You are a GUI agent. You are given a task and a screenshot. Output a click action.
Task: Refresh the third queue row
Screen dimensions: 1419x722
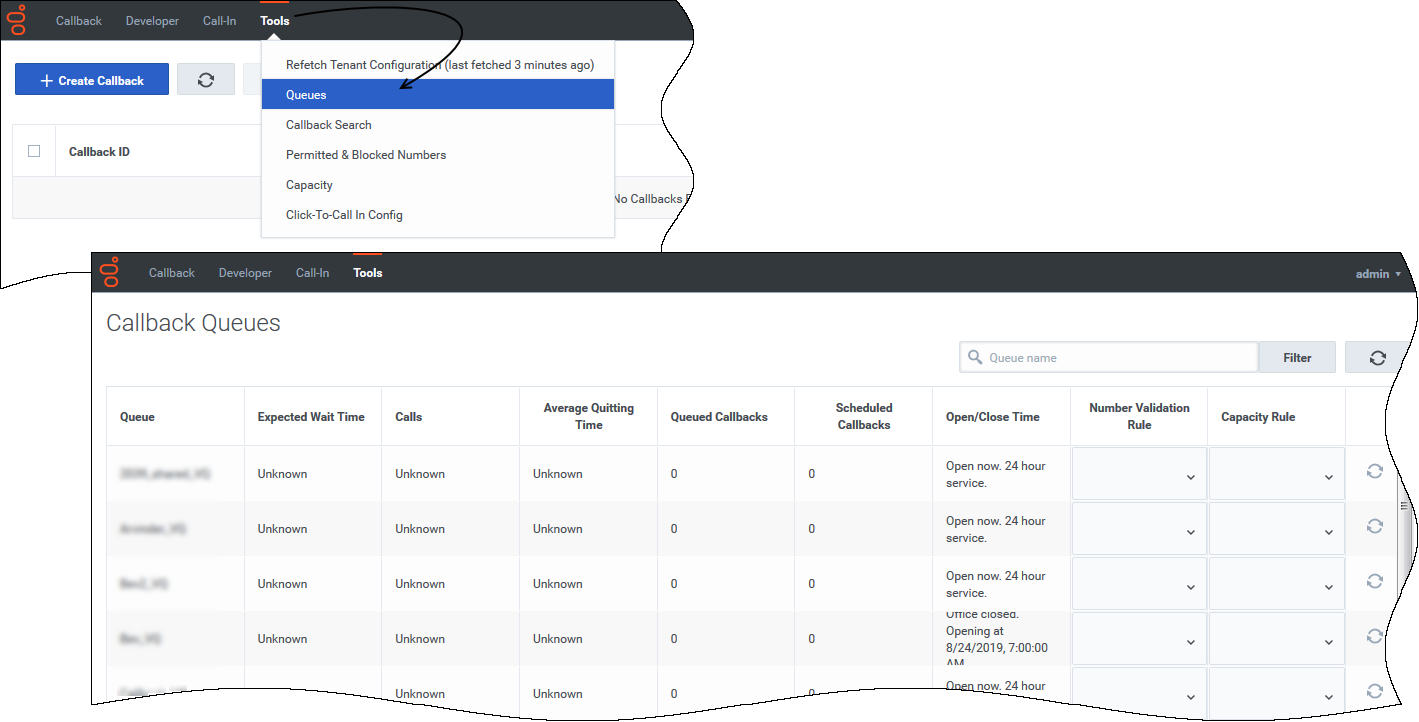[1374, 581]
